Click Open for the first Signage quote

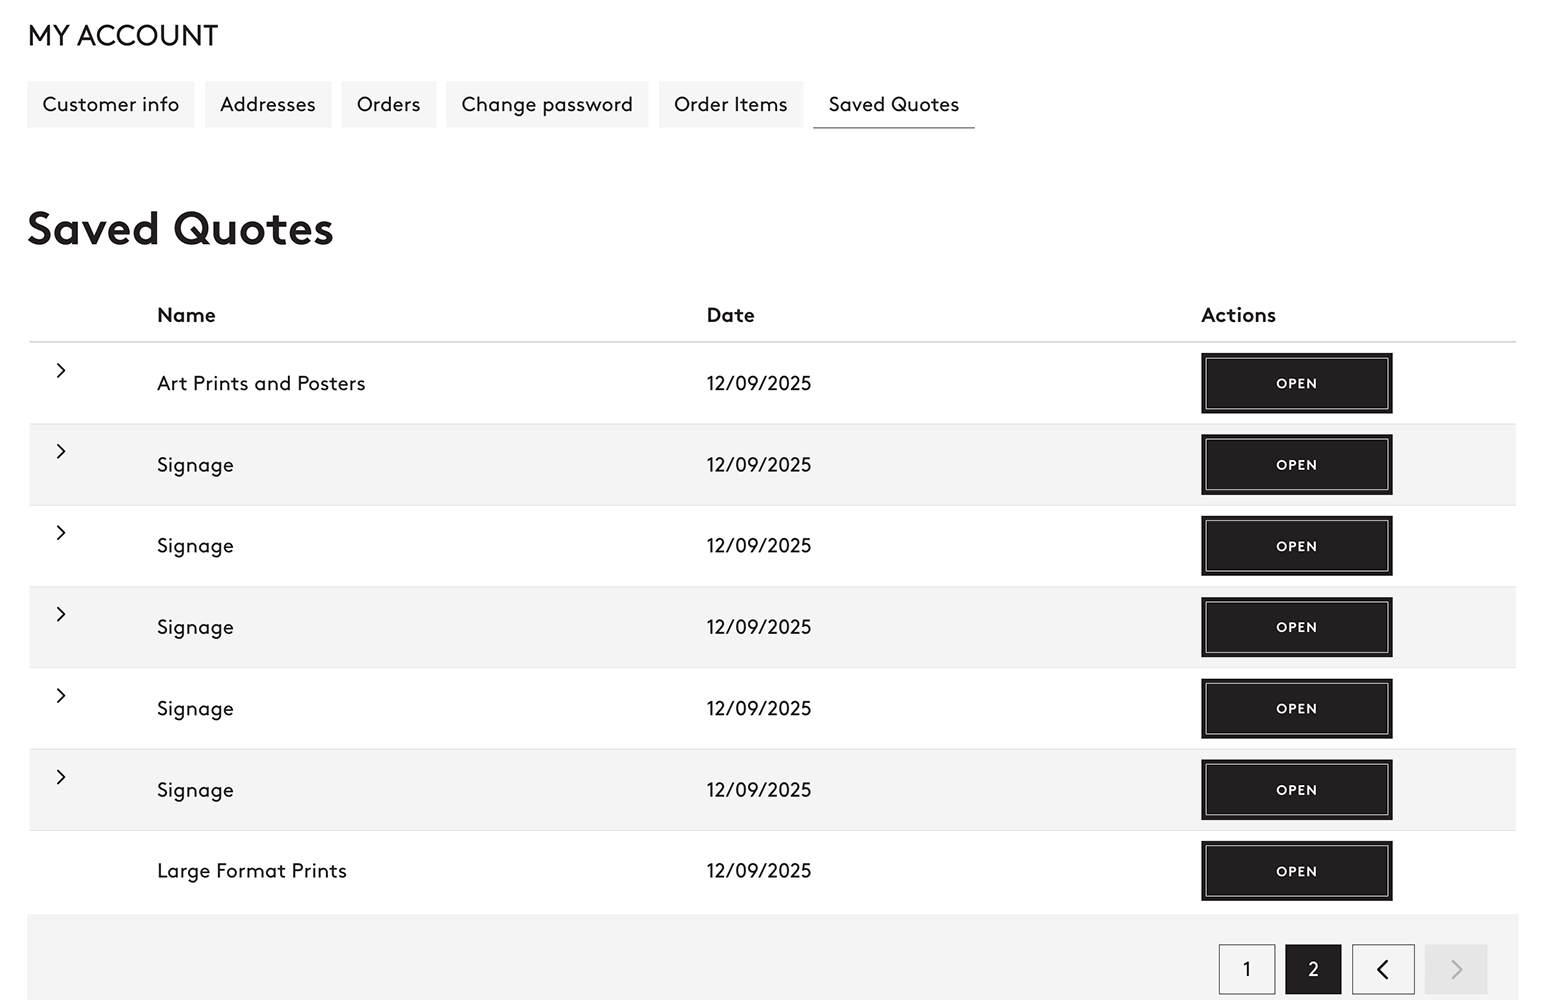coord(1296,465)
